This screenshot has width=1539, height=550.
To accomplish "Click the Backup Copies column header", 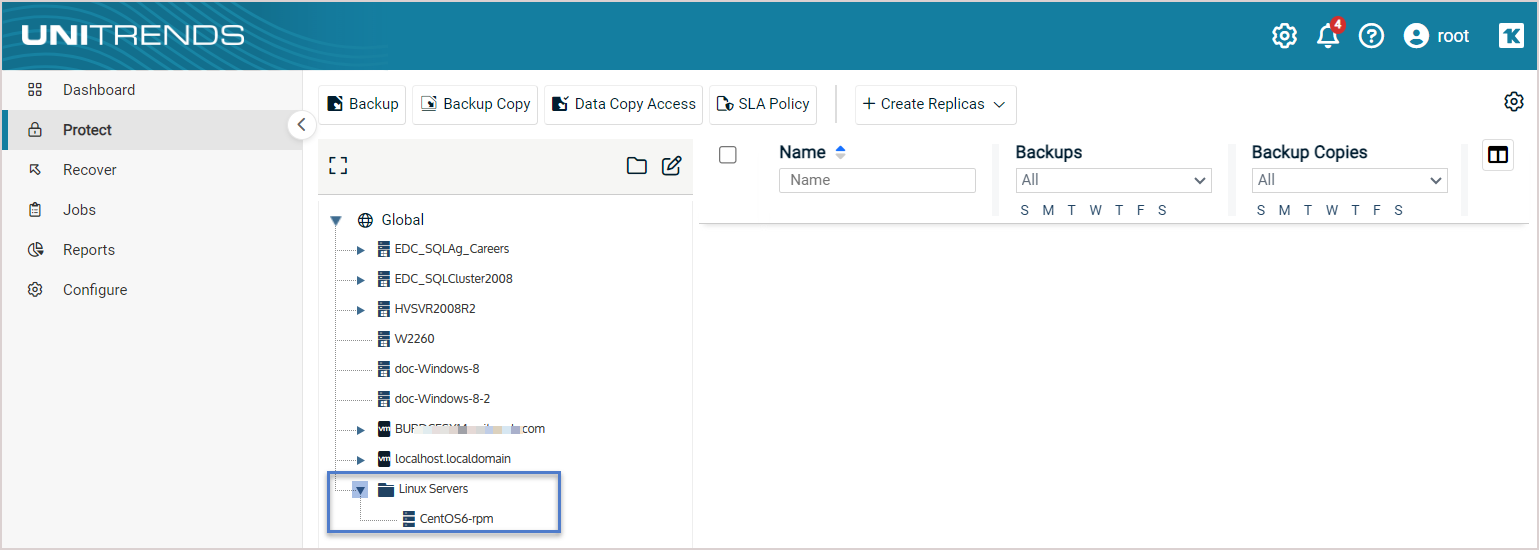I will 1310,152.
